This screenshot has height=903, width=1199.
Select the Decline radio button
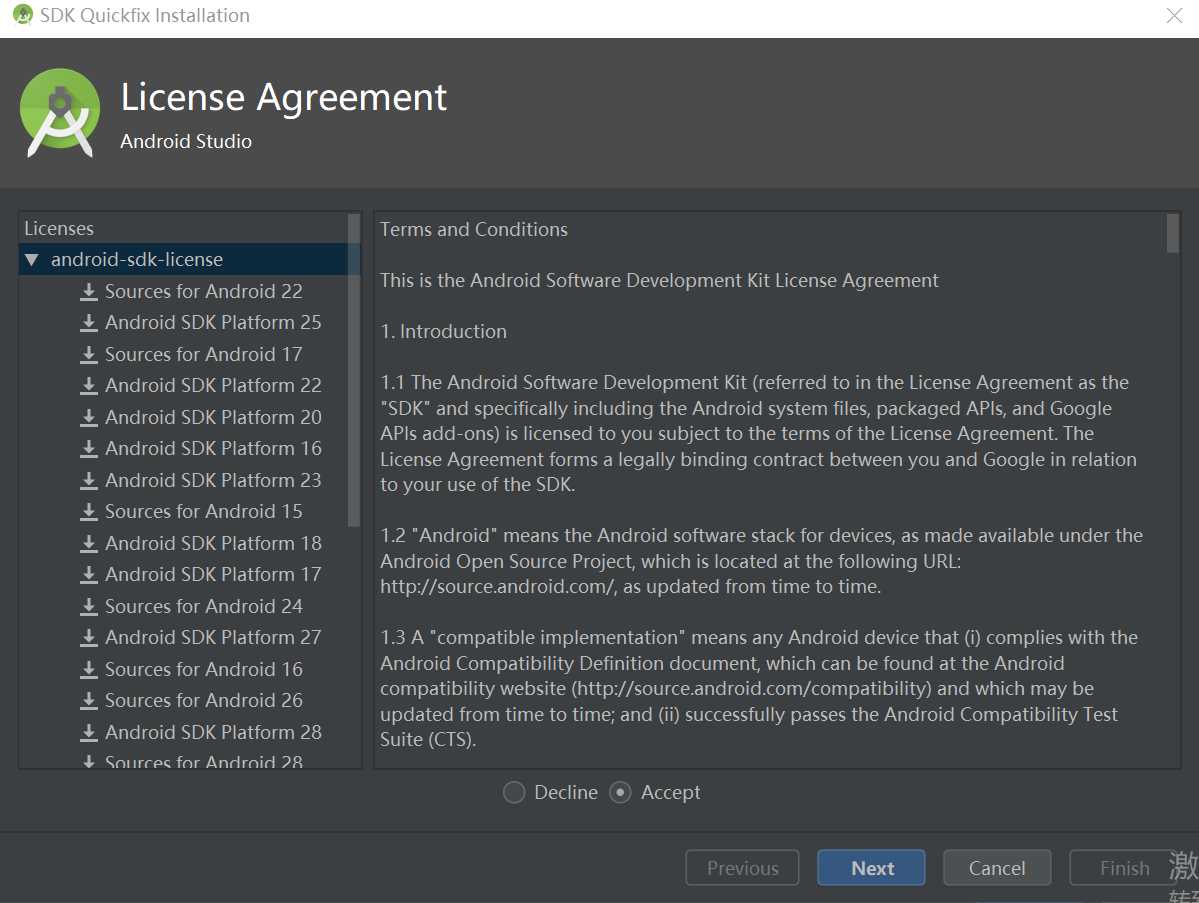point(514,792)
